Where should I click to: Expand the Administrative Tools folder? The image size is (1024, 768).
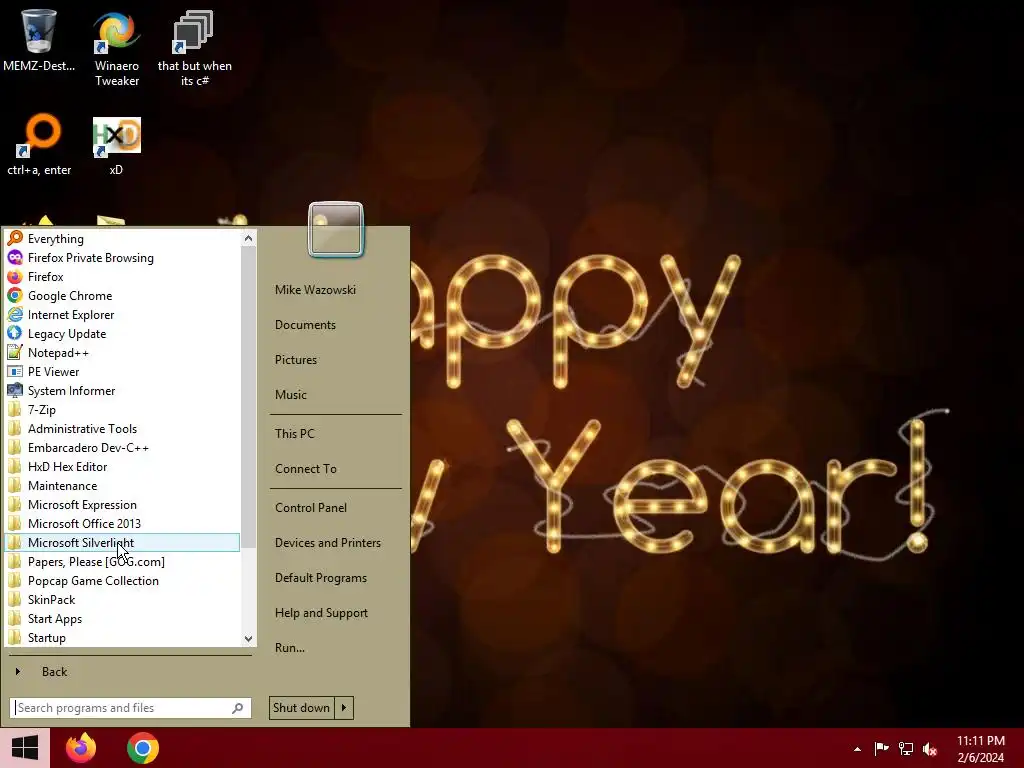point(122,428)
